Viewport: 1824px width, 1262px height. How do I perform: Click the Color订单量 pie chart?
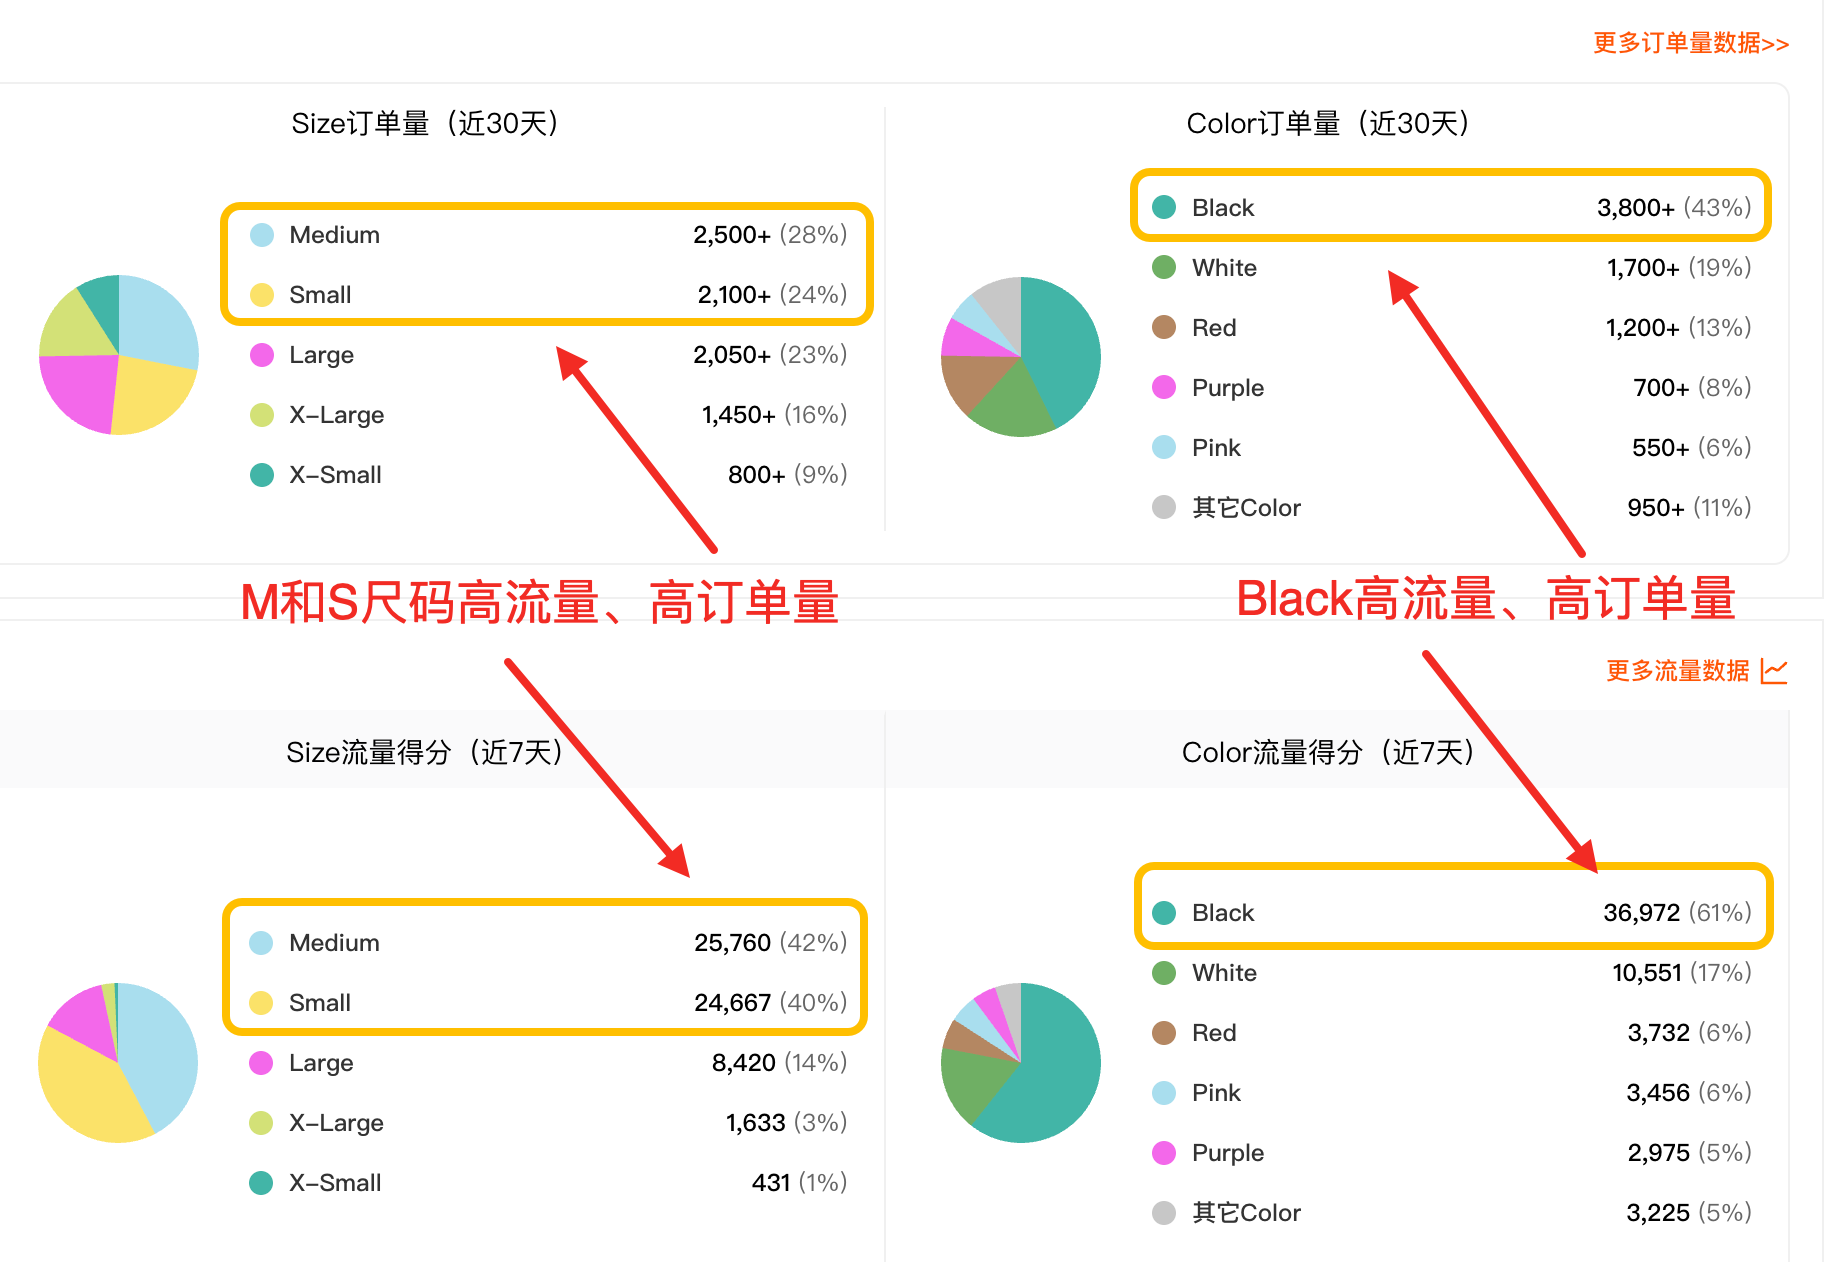(x=1021, y=357)
